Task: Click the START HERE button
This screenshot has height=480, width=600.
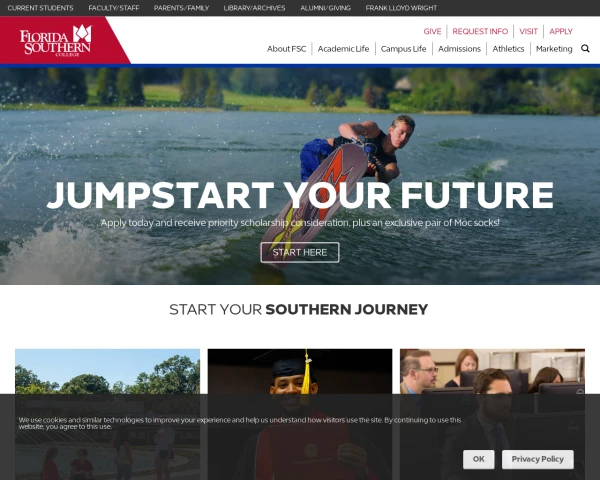Action: (300, 253)
